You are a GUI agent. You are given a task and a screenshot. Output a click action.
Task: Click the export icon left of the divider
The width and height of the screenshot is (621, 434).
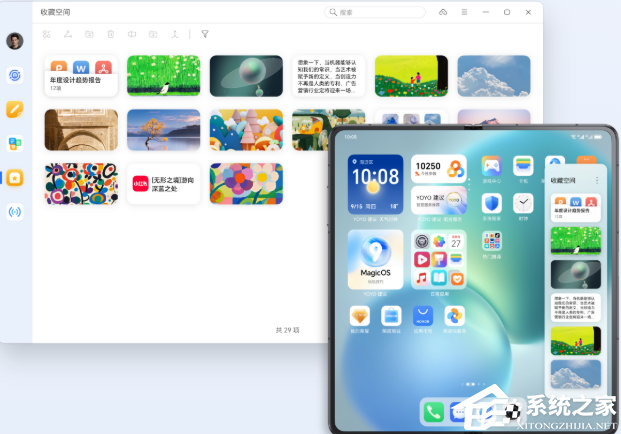point(175,34)
